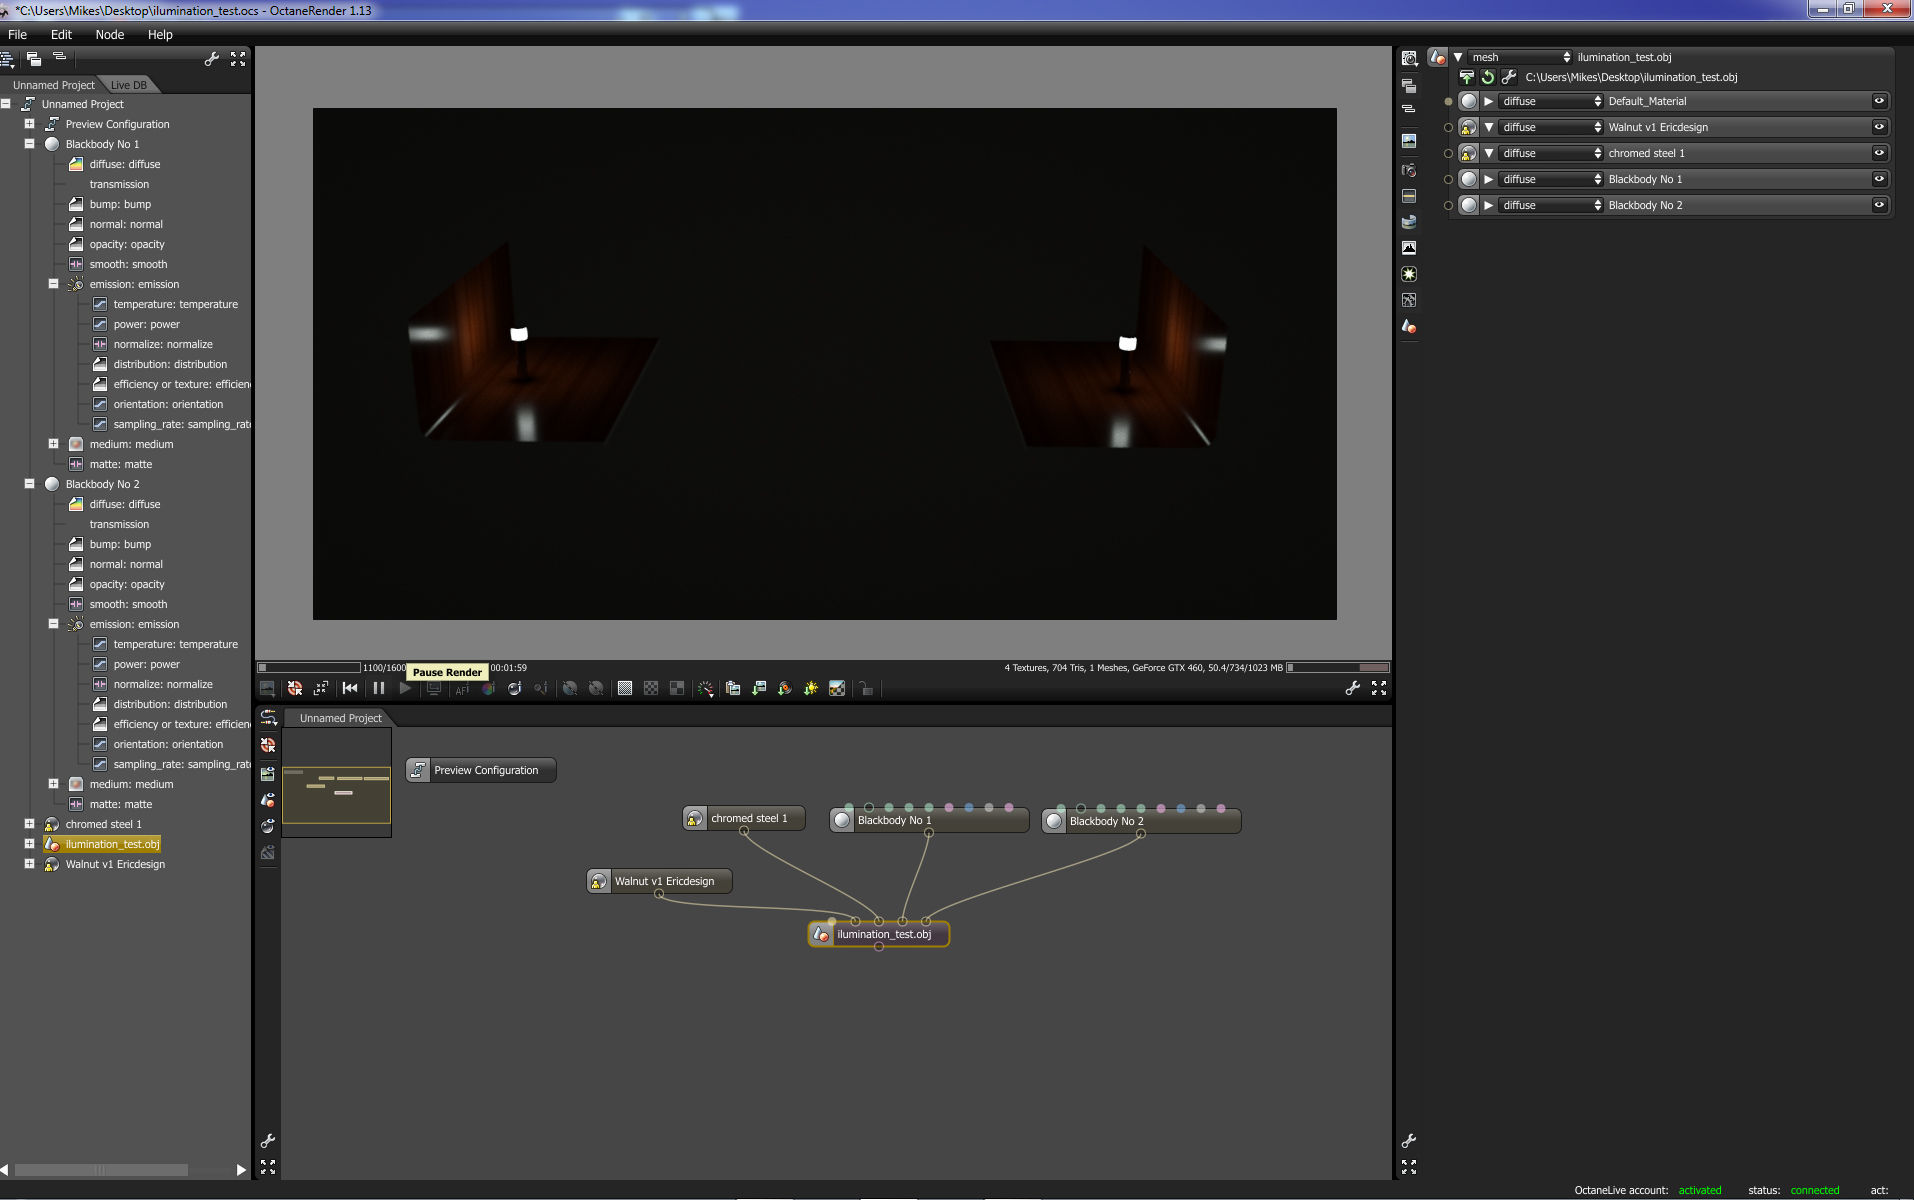Select the chromed steel 1 graph node

[x=744, y=818]
